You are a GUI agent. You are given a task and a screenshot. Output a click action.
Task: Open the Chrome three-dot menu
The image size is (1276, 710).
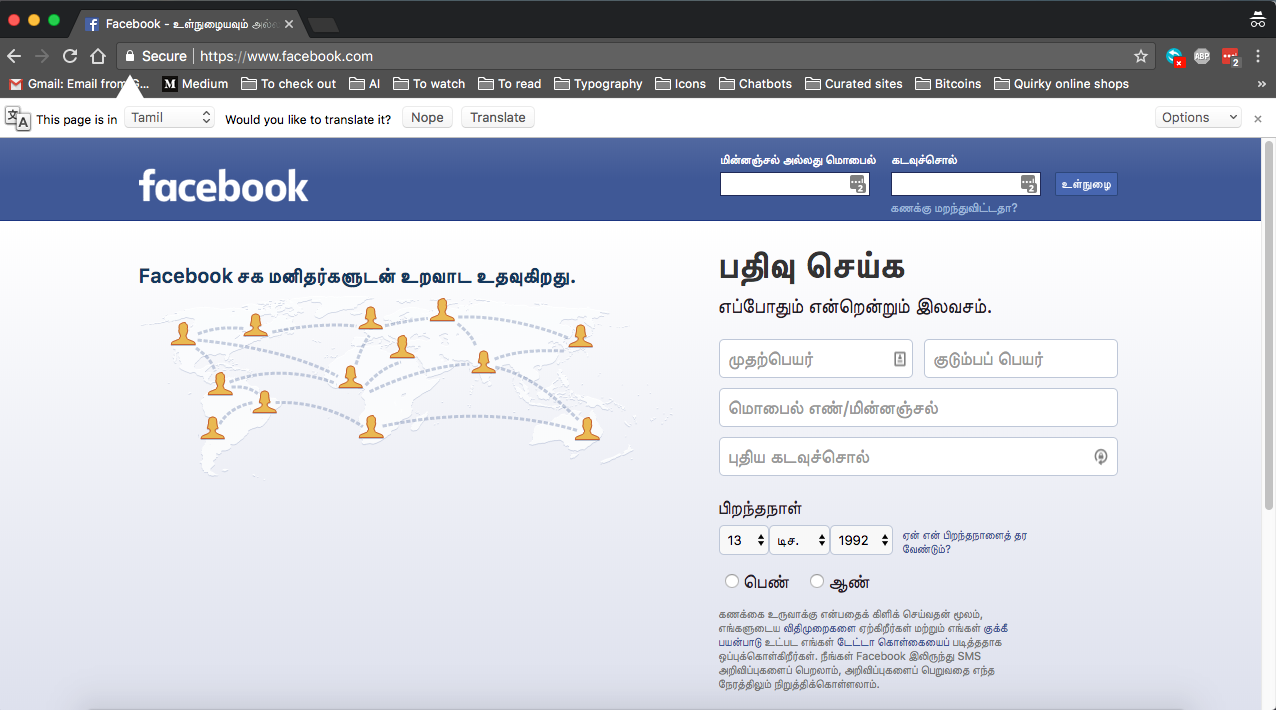[x=1258, y=56]
